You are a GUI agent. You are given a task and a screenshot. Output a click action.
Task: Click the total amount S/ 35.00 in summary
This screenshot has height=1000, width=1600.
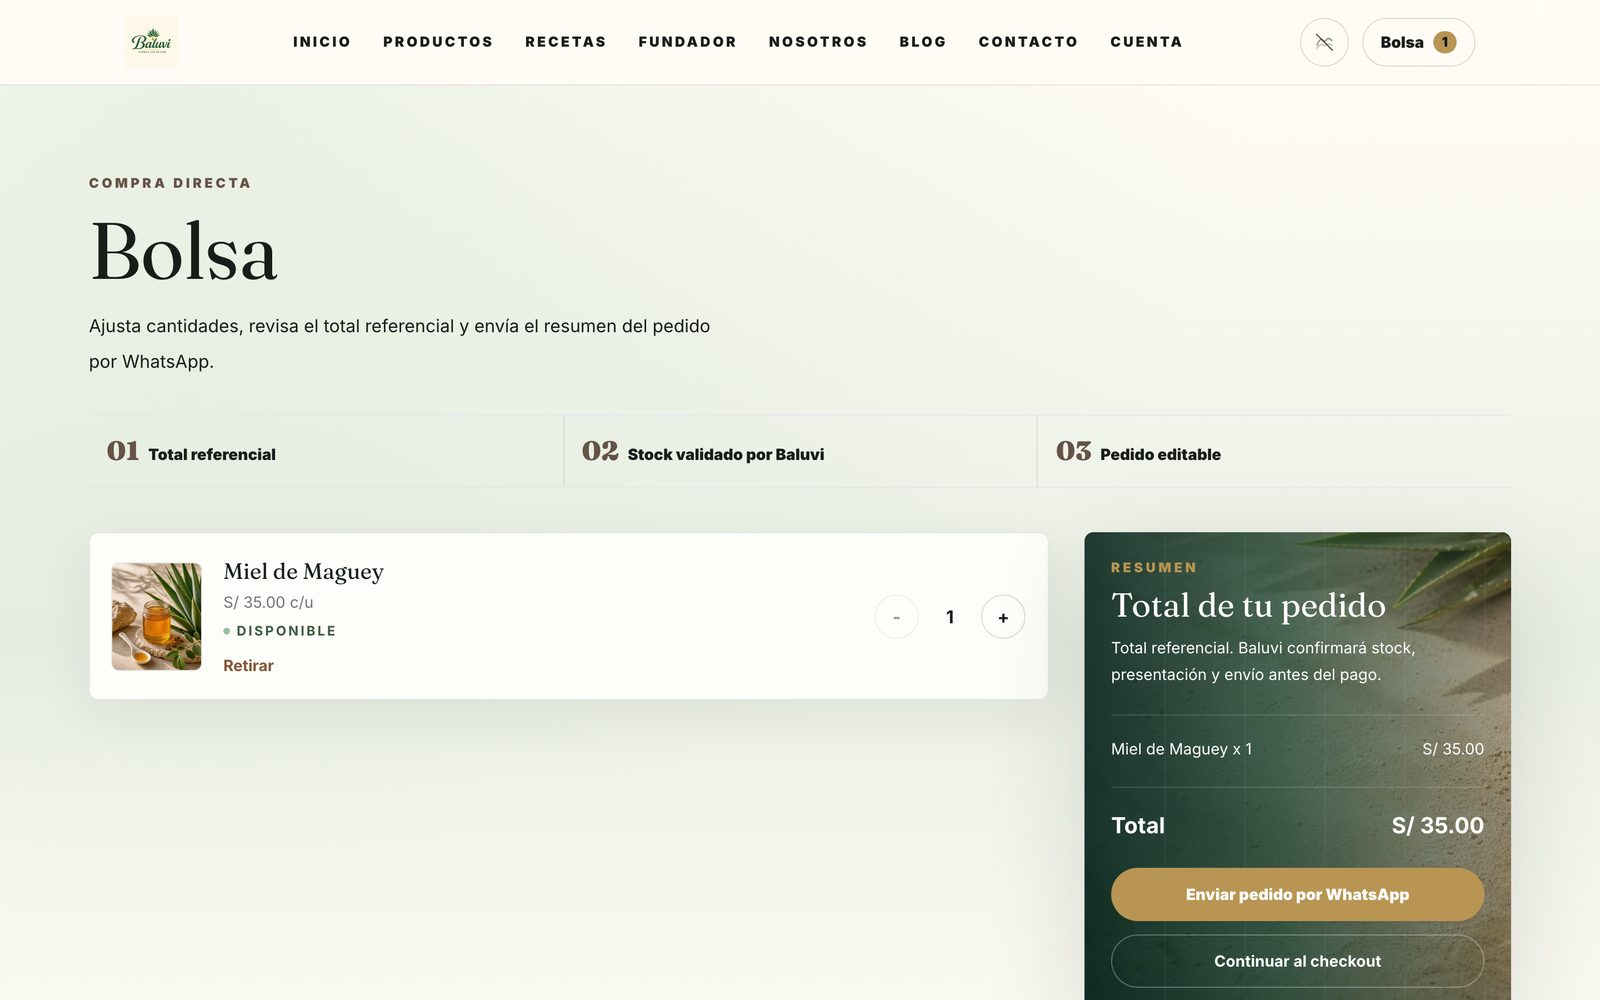point(1437,825)
